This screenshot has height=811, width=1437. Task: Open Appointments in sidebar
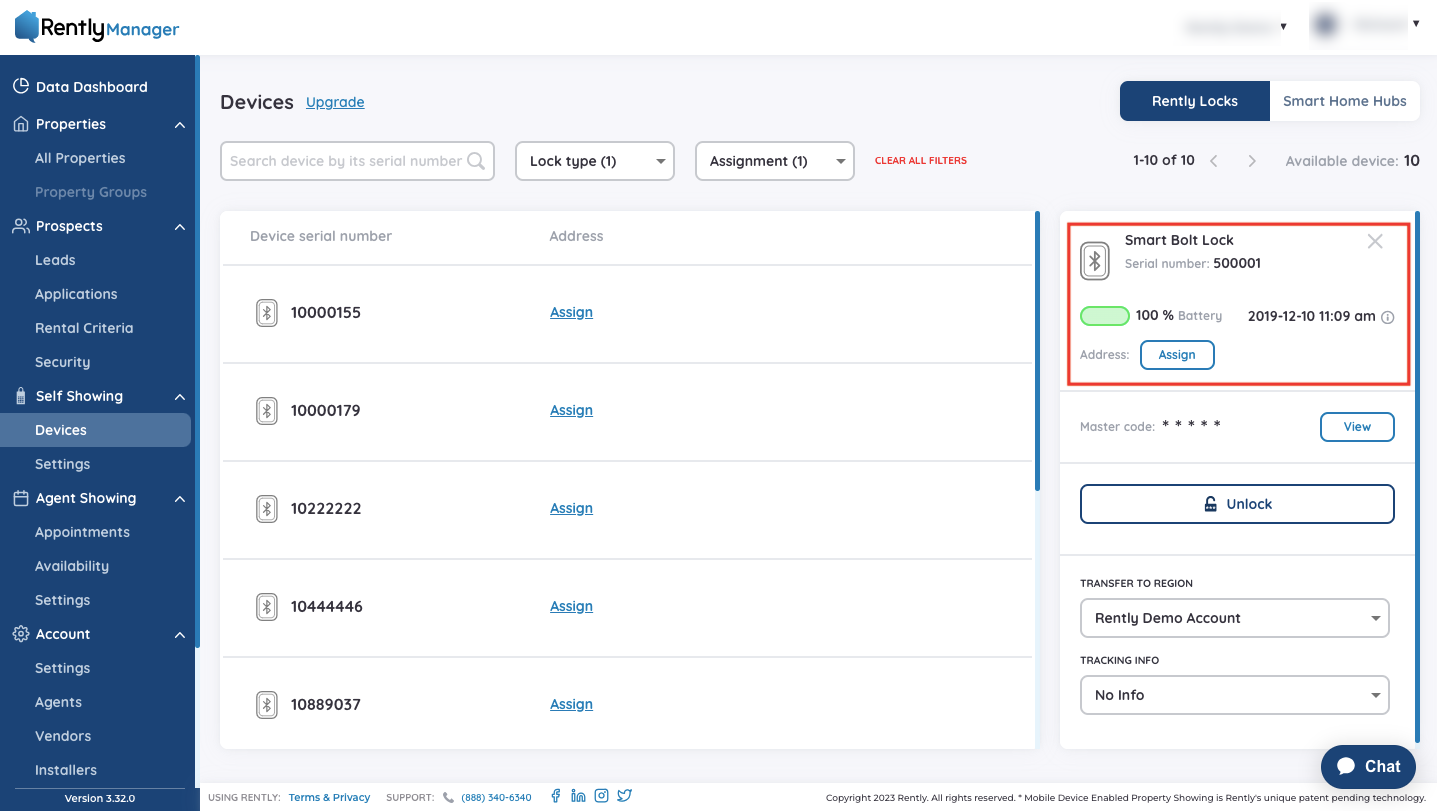pos(82,532)
